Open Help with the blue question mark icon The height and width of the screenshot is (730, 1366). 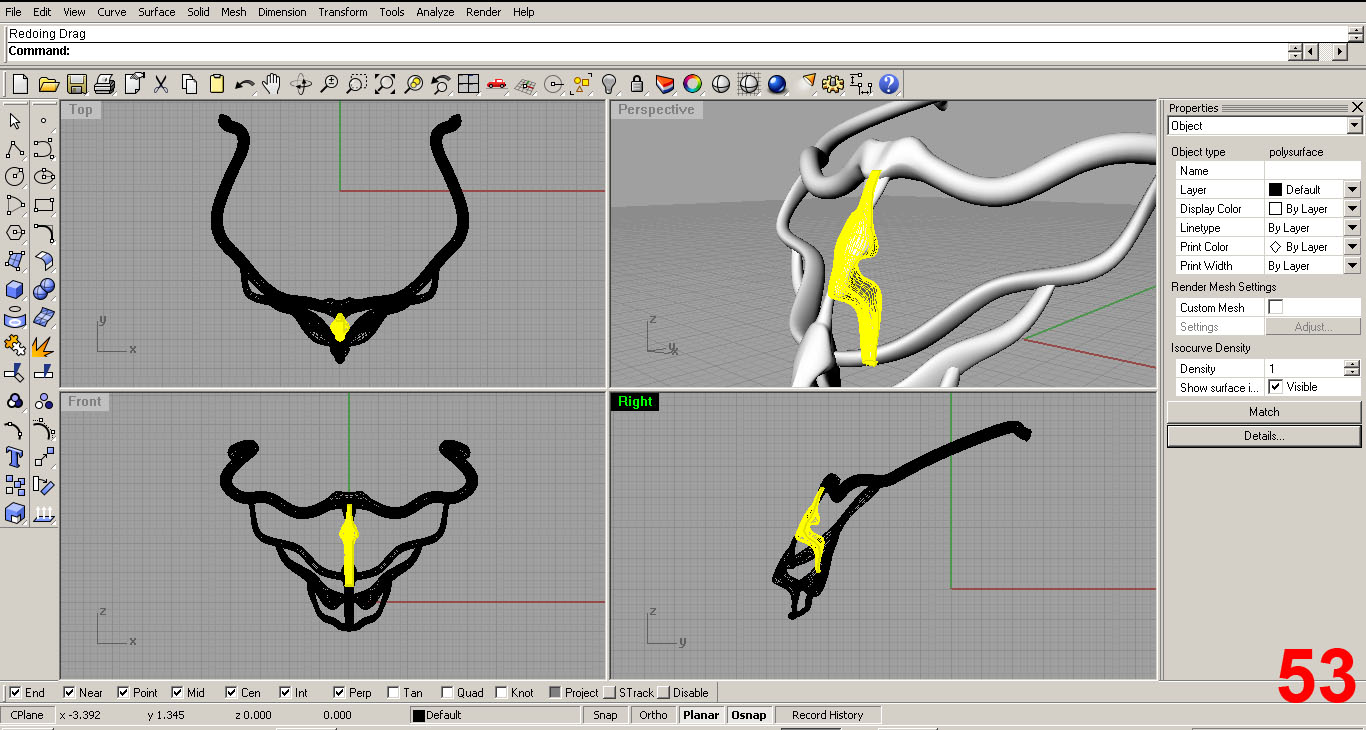[x=889, y=84]
